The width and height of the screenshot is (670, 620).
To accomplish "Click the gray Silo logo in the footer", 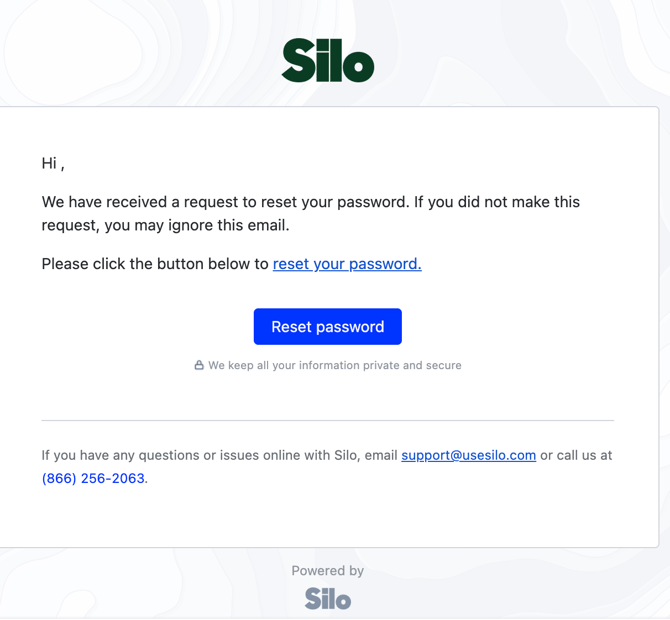I will tap(328, 598).
